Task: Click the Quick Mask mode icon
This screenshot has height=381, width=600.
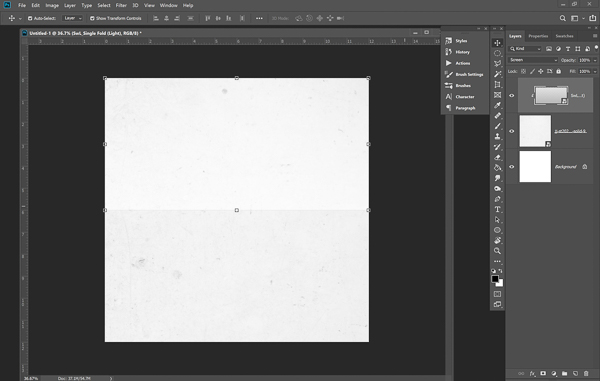Action: (497, 294)
